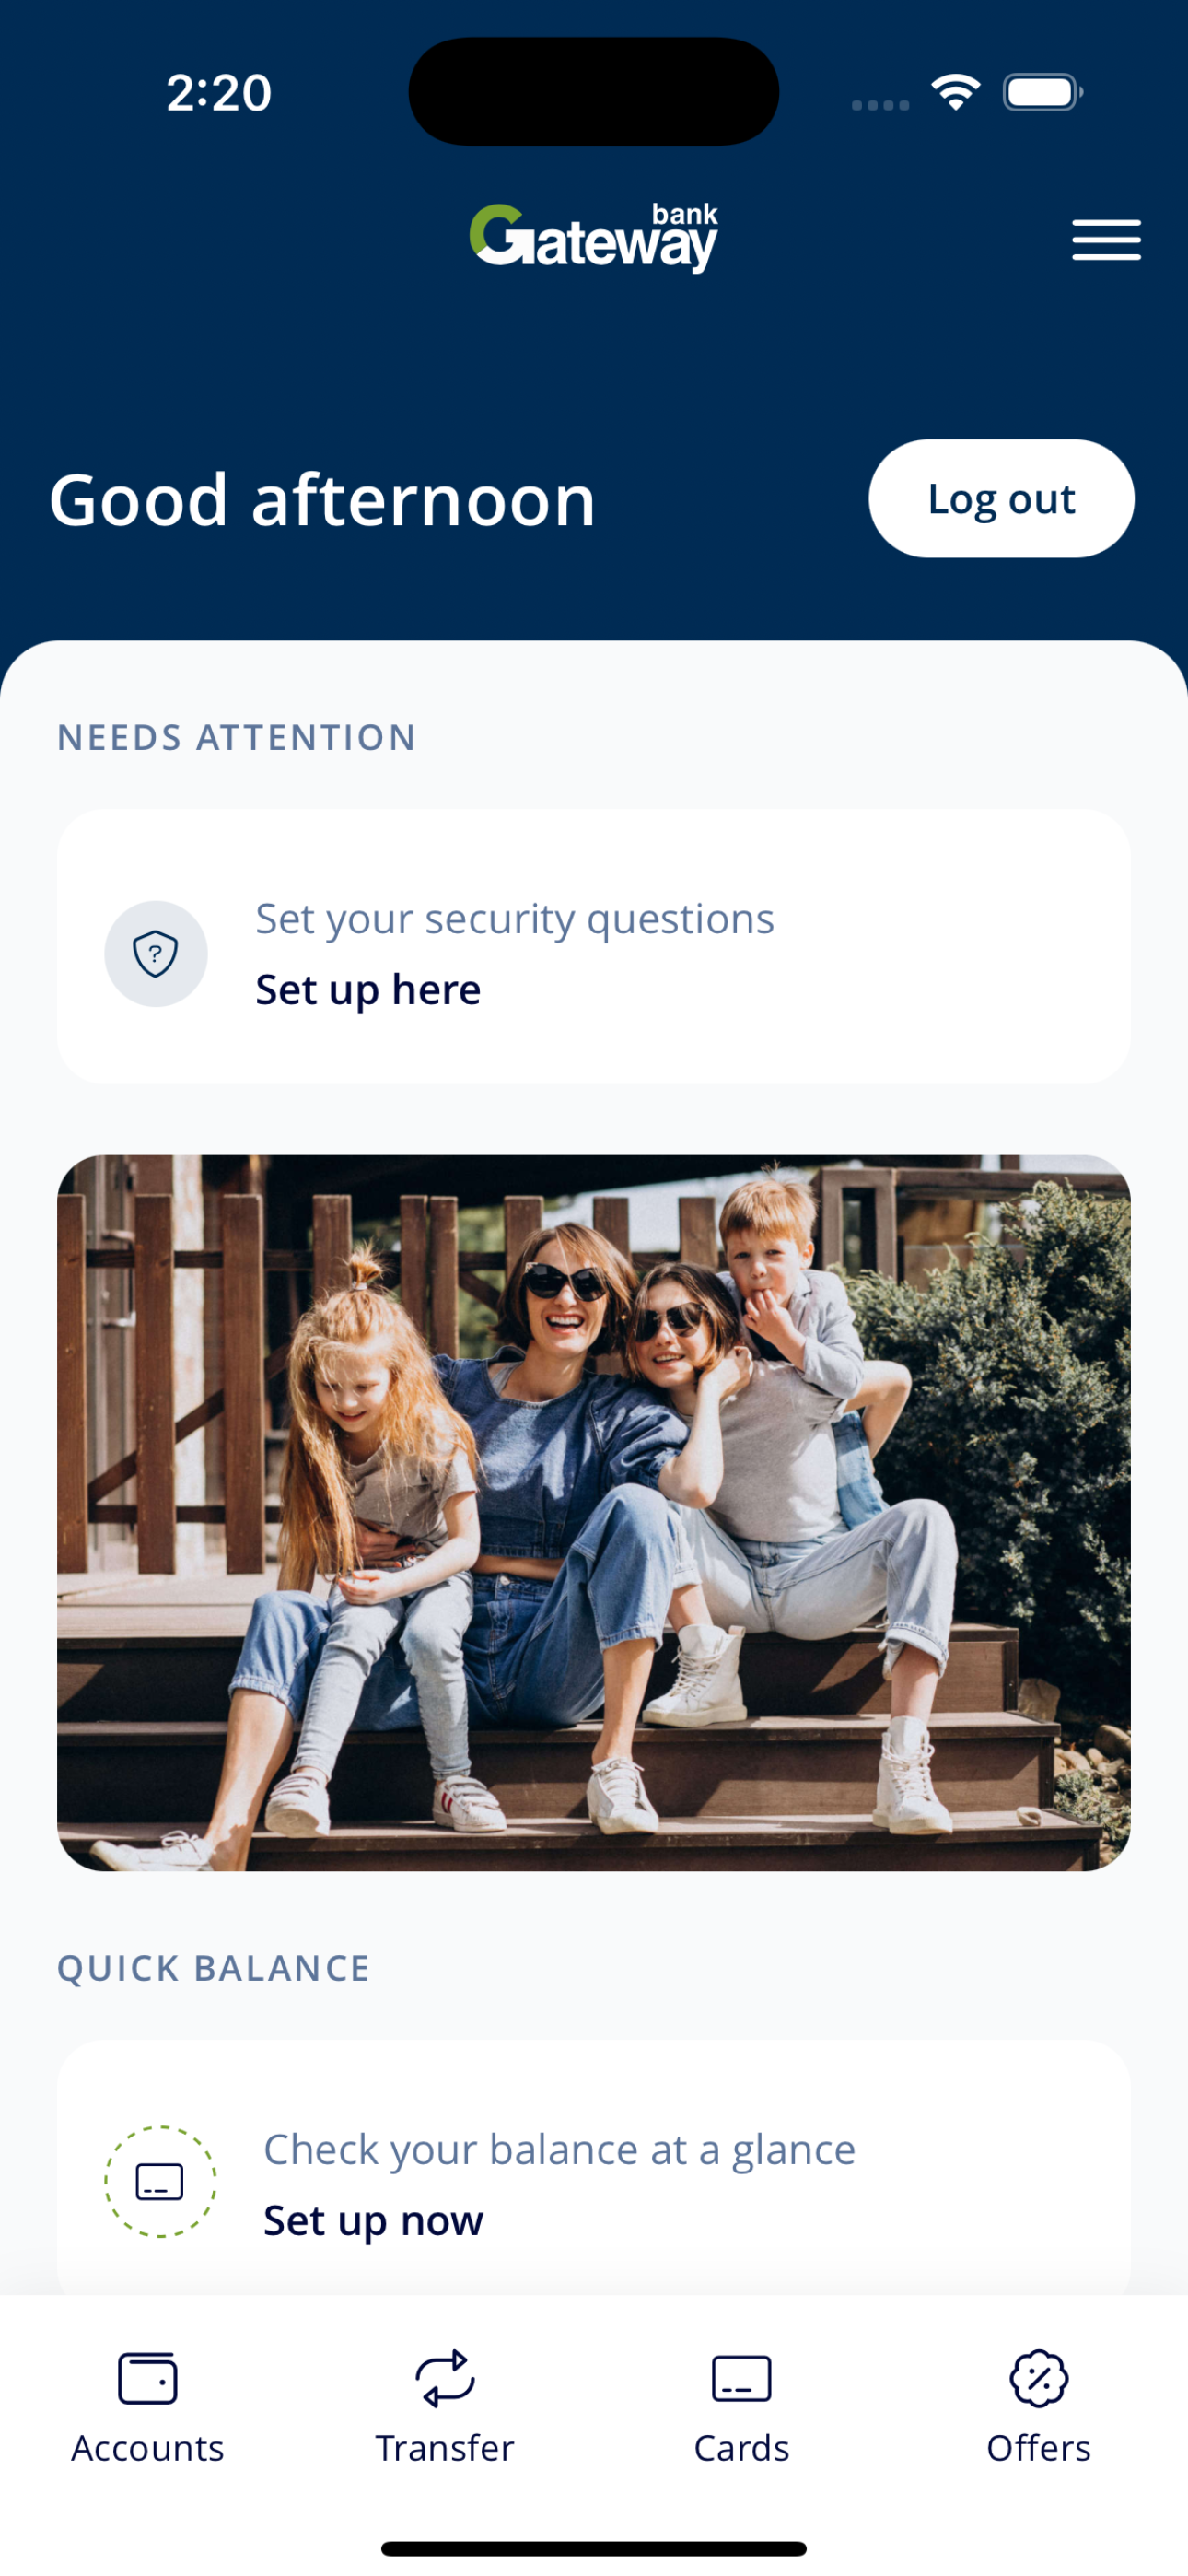This screenshot has width=1188, height=2576.
Task: Tap the security shield question icon
Action: pyautogui.click(x=156, y=953)
